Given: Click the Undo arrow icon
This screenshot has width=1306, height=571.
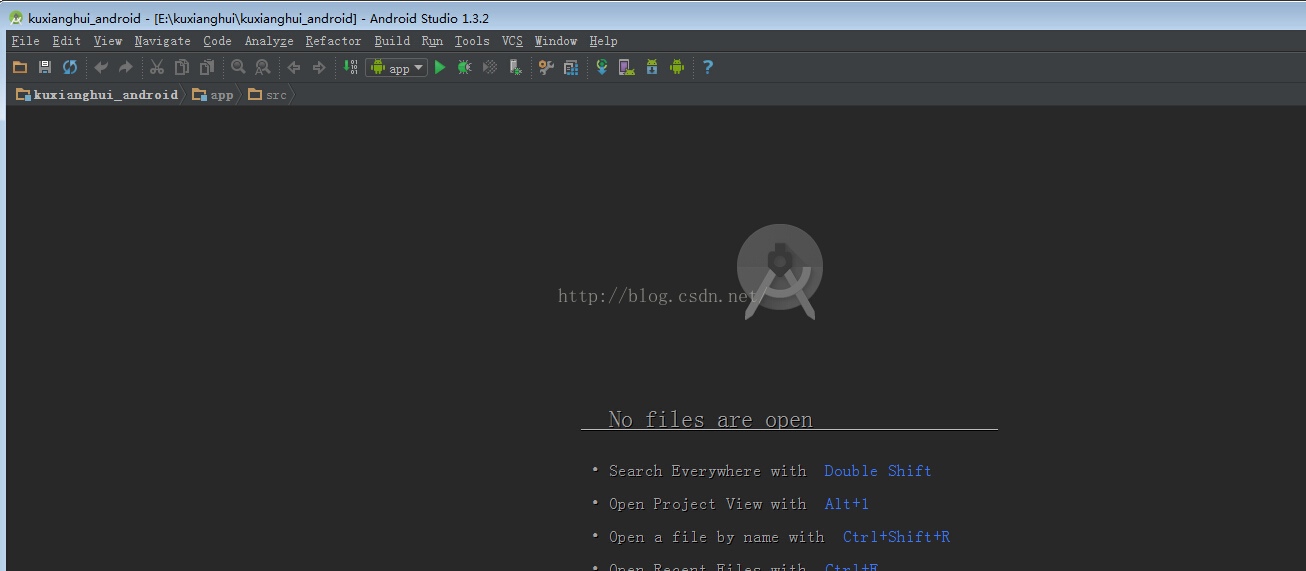Looking at the screenshot, I should (101, 67).
